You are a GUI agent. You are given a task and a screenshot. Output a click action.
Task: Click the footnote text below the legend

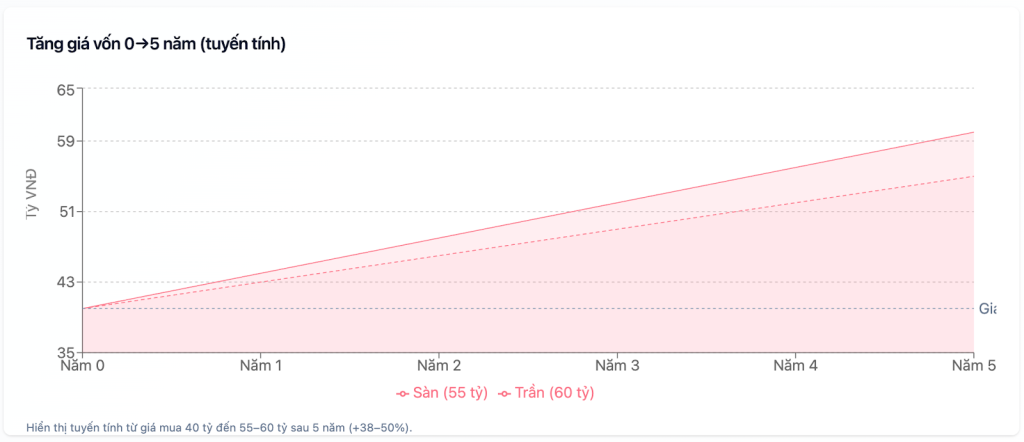pyautogui.click(x=220, y=427)
